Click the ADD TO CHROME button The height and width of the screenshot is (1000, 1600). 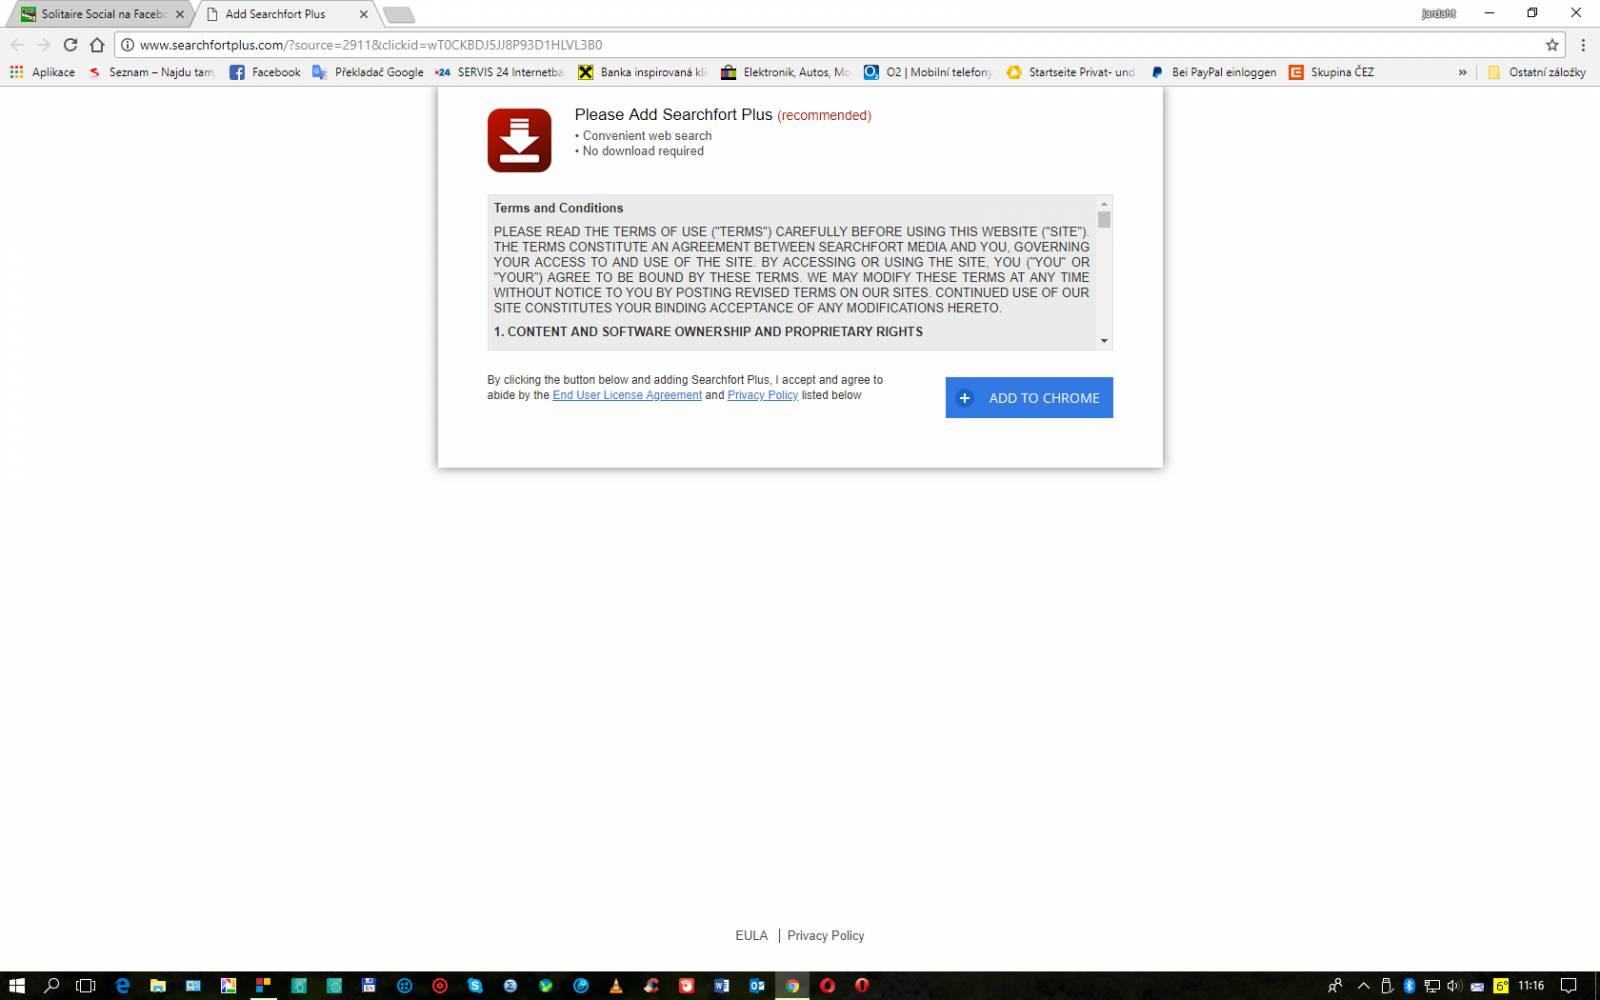[x=1029, y=397]
